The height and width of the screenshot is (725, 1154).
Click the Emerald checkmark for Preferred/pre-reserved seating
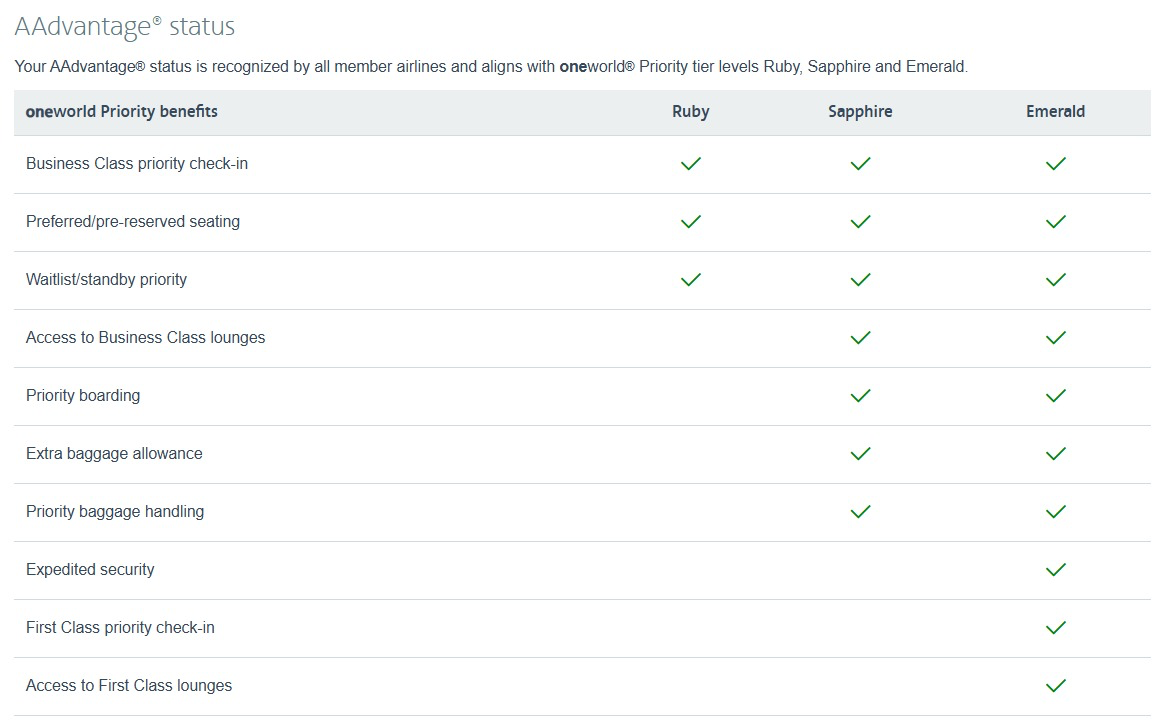pyautogui.click(x=1055, y=222)
